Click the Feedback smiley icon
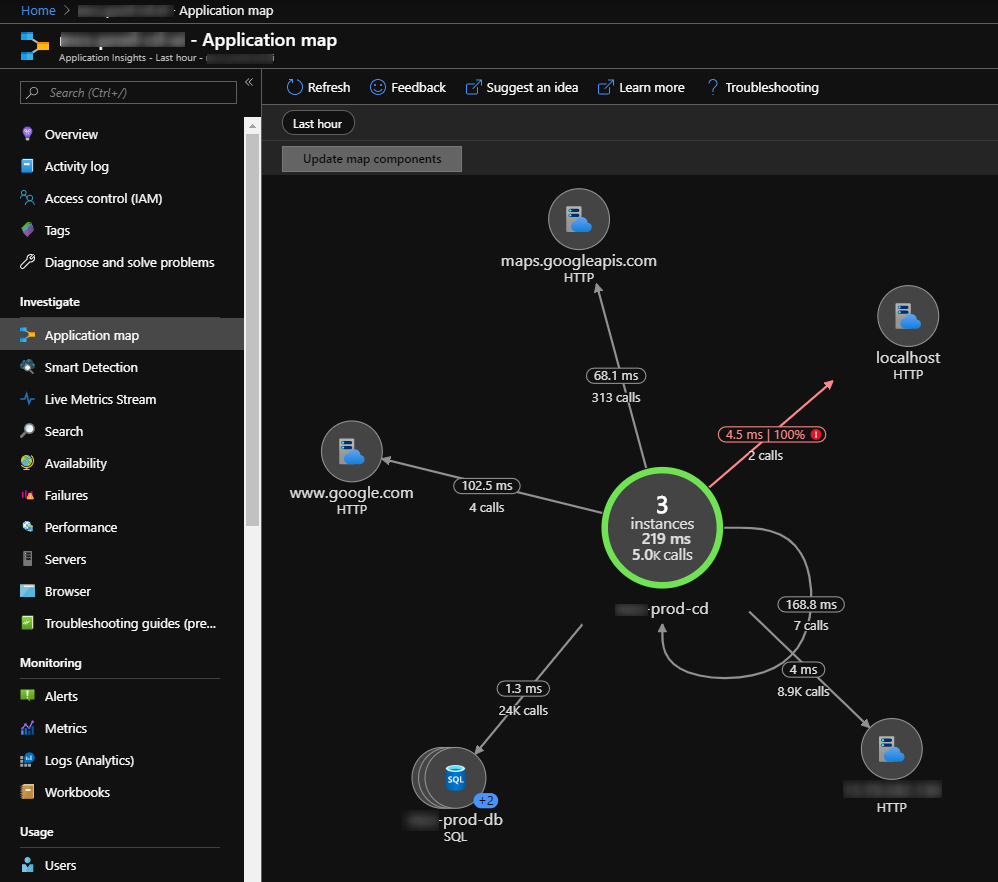This screenshot has width=998, height=882. [378, 88]
